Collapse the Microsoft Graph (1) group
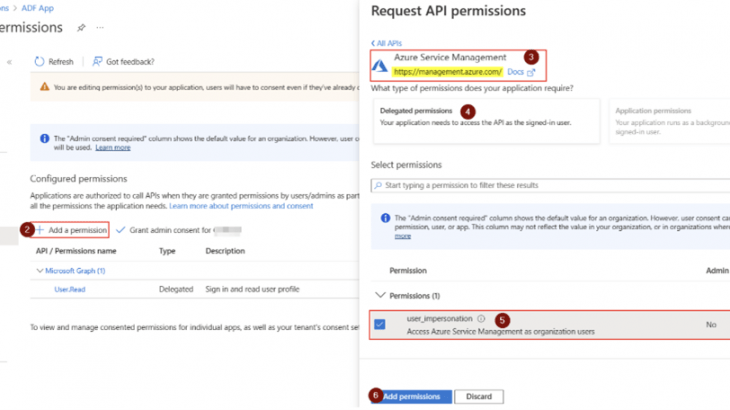The width and height of the screenshot is (730, 410). (40, 270)
